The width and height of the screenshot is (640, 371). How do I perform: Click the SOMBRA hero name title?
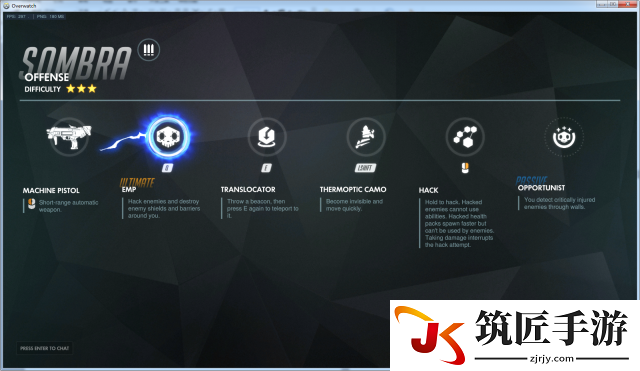[x=76, y=62]
